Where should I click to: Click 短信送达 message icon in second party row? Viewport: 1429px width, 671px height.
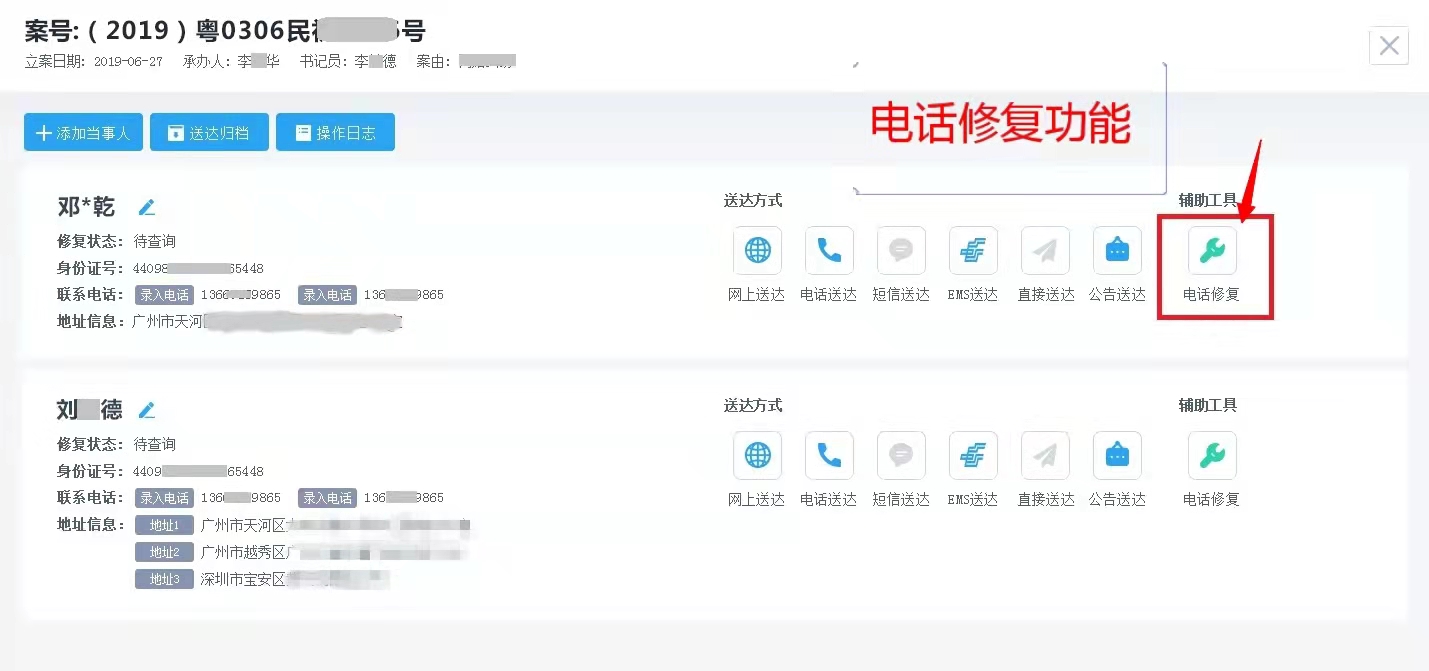pyautogui.click(x=901, y=455)
